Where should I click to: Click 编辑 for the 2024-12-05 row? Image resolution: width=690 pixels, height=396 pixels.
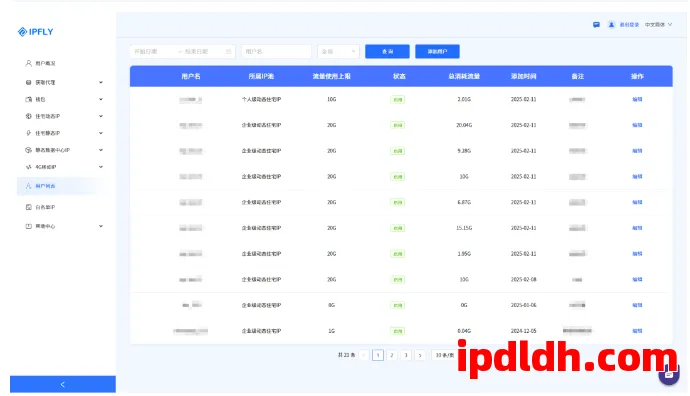[x=637, y=331]
